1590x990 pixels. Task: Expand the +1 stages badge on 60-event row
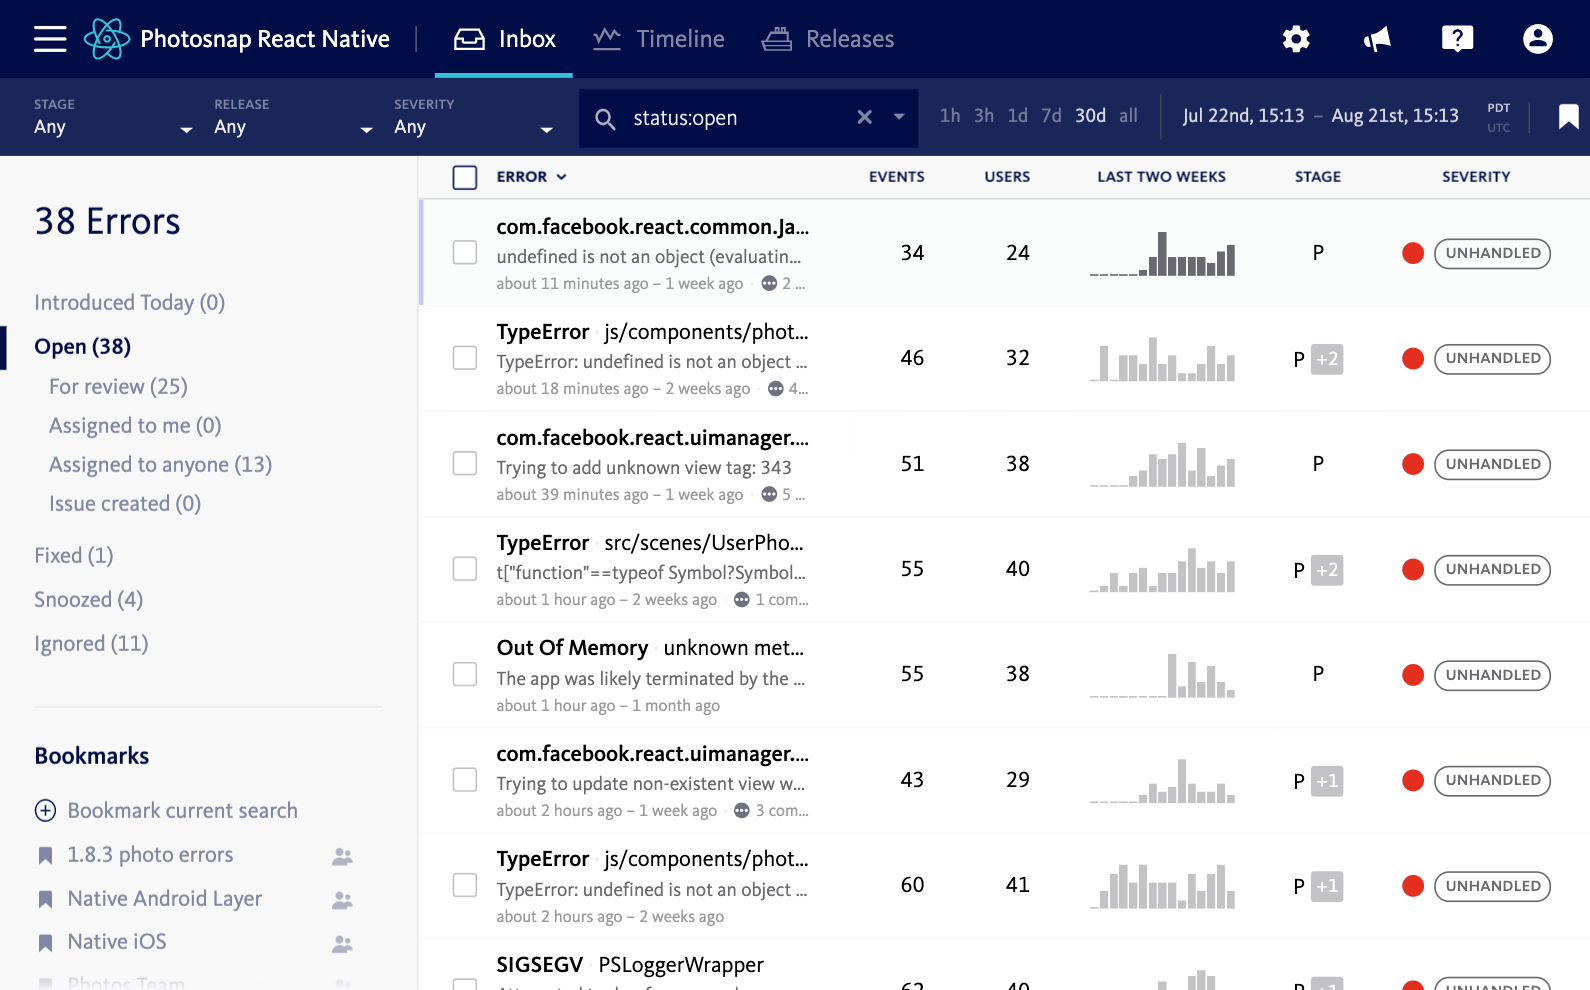click(x=1327, y=886)
